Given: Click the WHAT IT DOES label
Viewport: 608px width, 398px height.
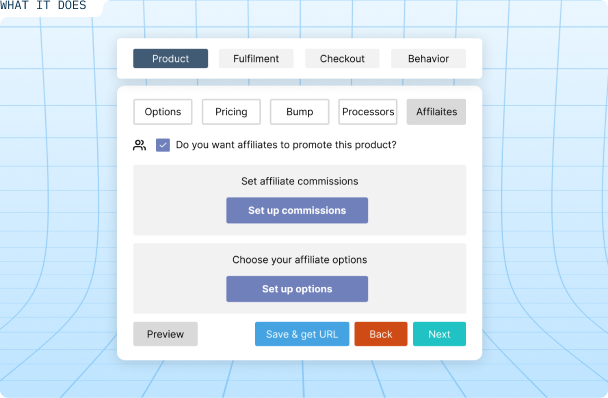Looking at the screenshot, I should [43, 5].
